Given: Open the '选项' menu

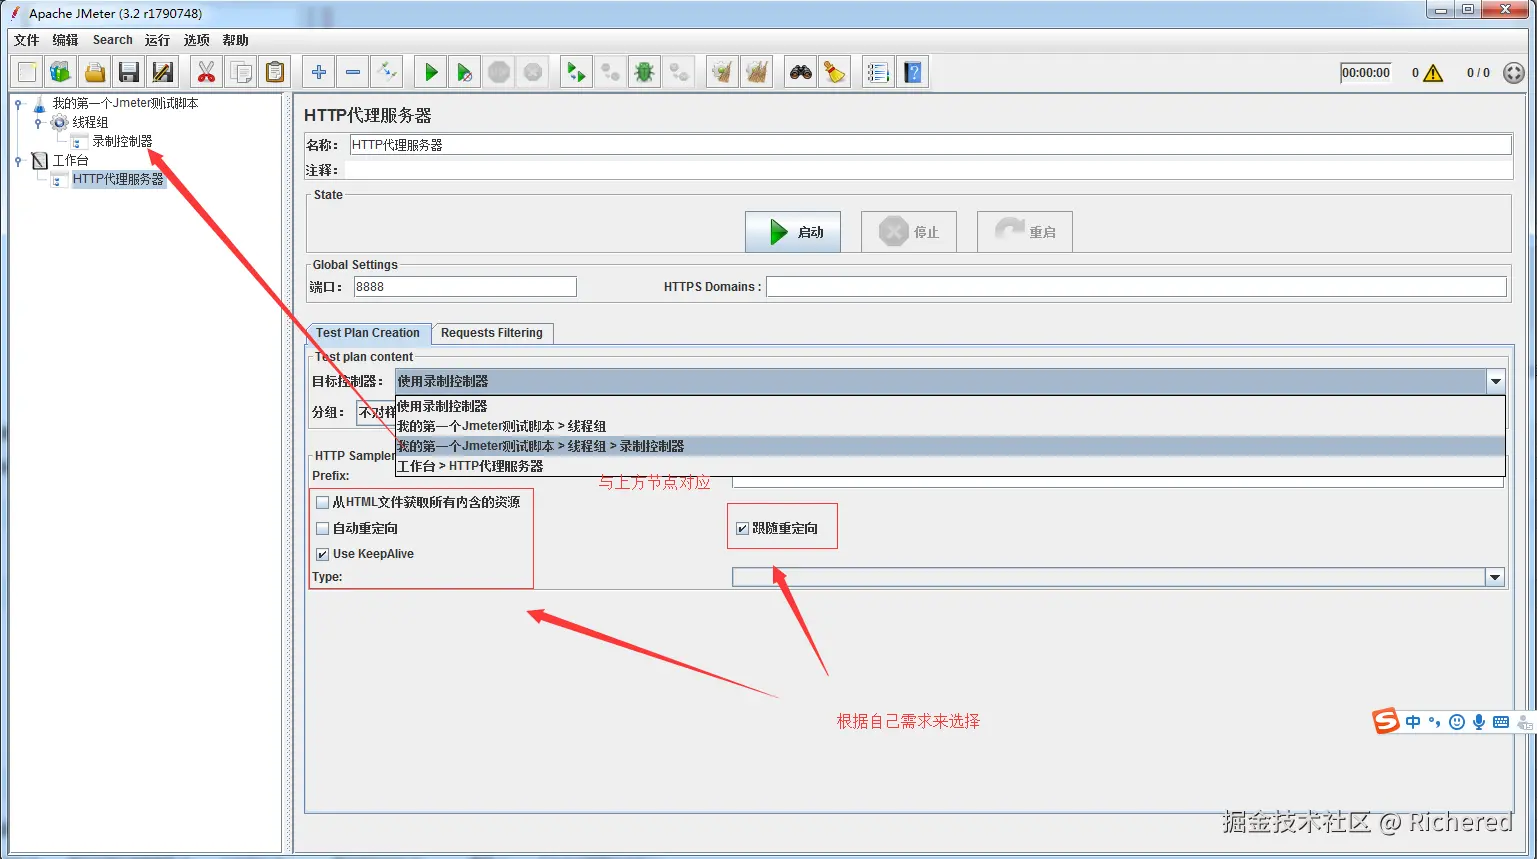Looking at the screenshot, I should point(197,40).
